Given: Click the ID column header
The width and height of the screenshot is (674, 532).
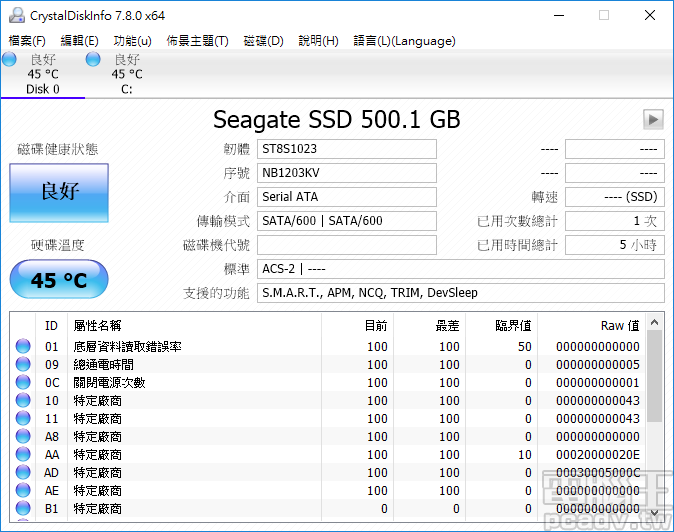Looking at the screenshot, I should point(52,326).
